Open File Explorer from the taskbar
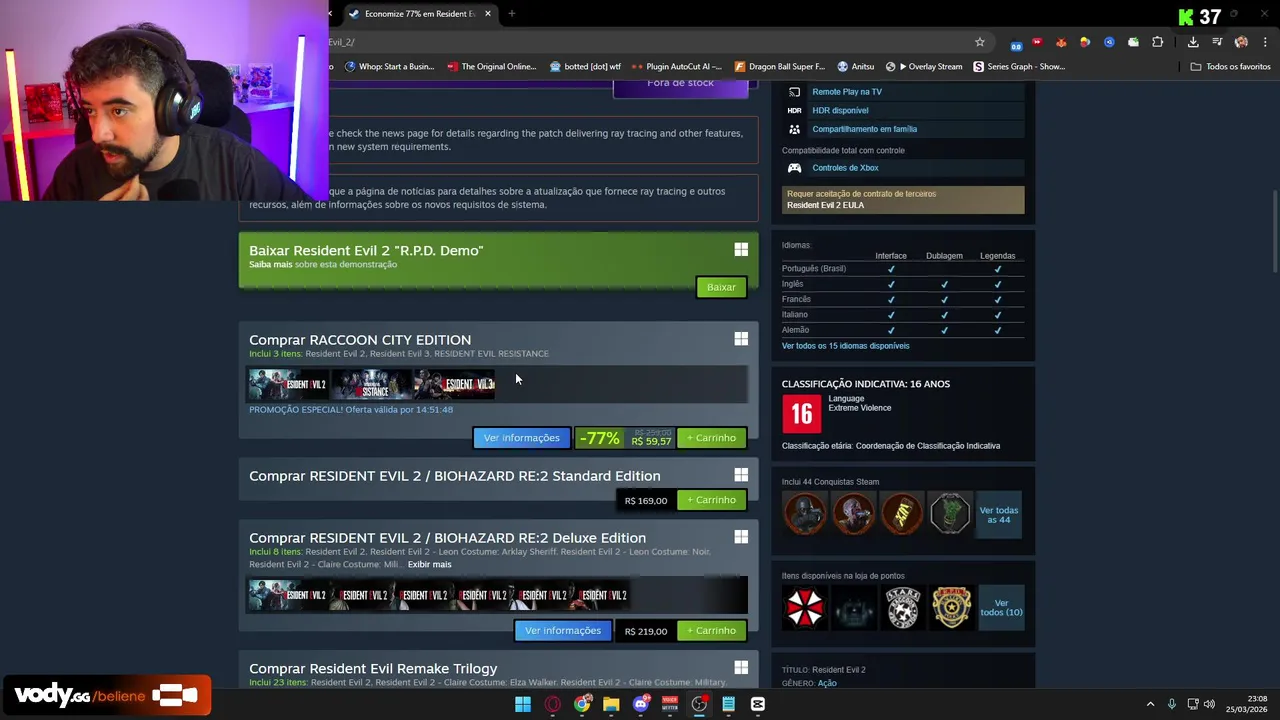Image resolution: width=1280 pixels, height=720 pixels. 611,704
